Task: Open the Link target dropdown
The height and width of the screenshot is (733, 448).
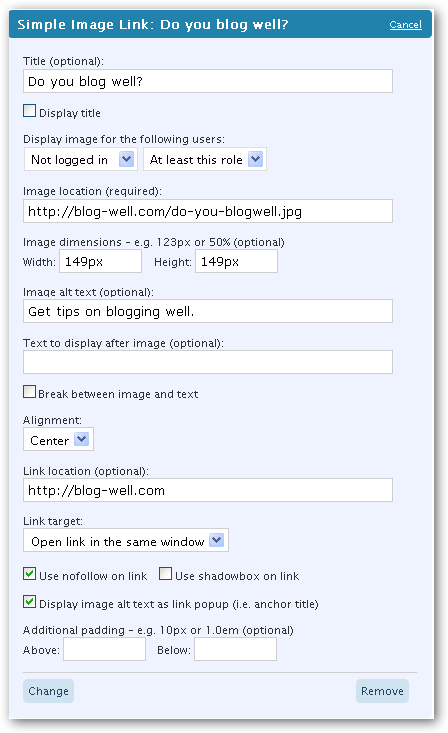Action: coord(126,541)
